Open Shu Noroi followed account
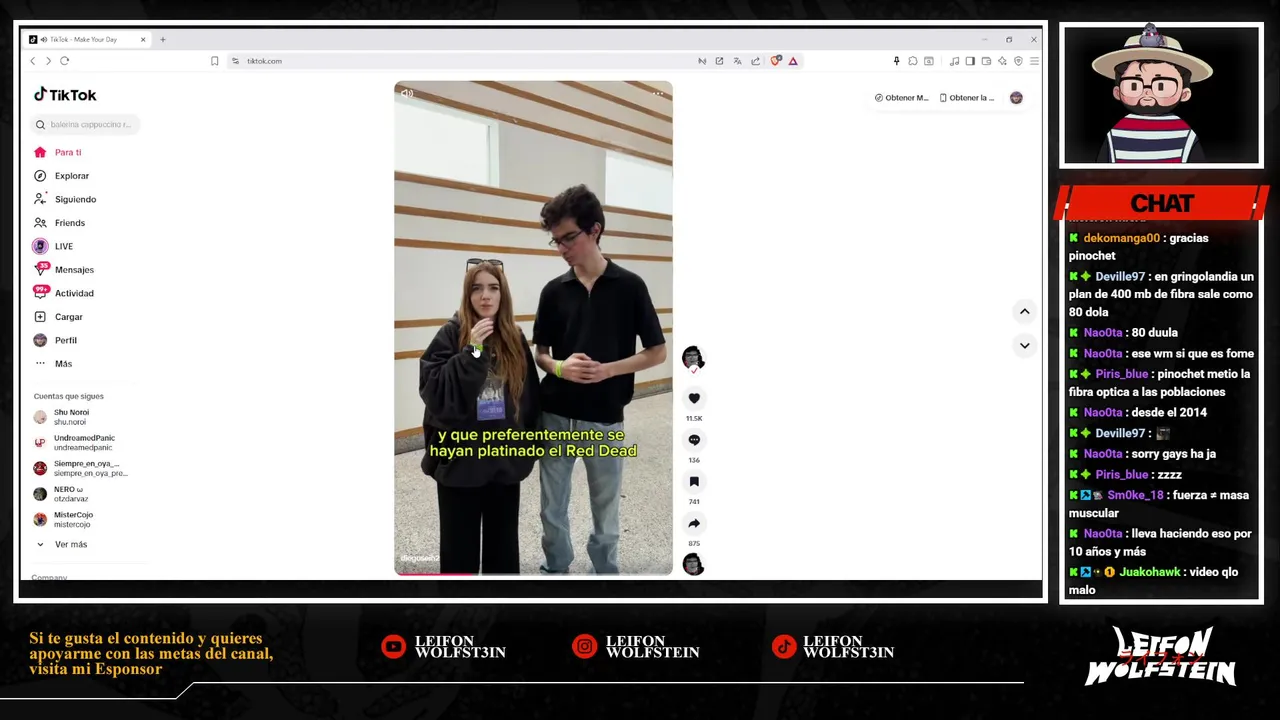Screen dimensions: 1280x720 click(x=62, y=417)
